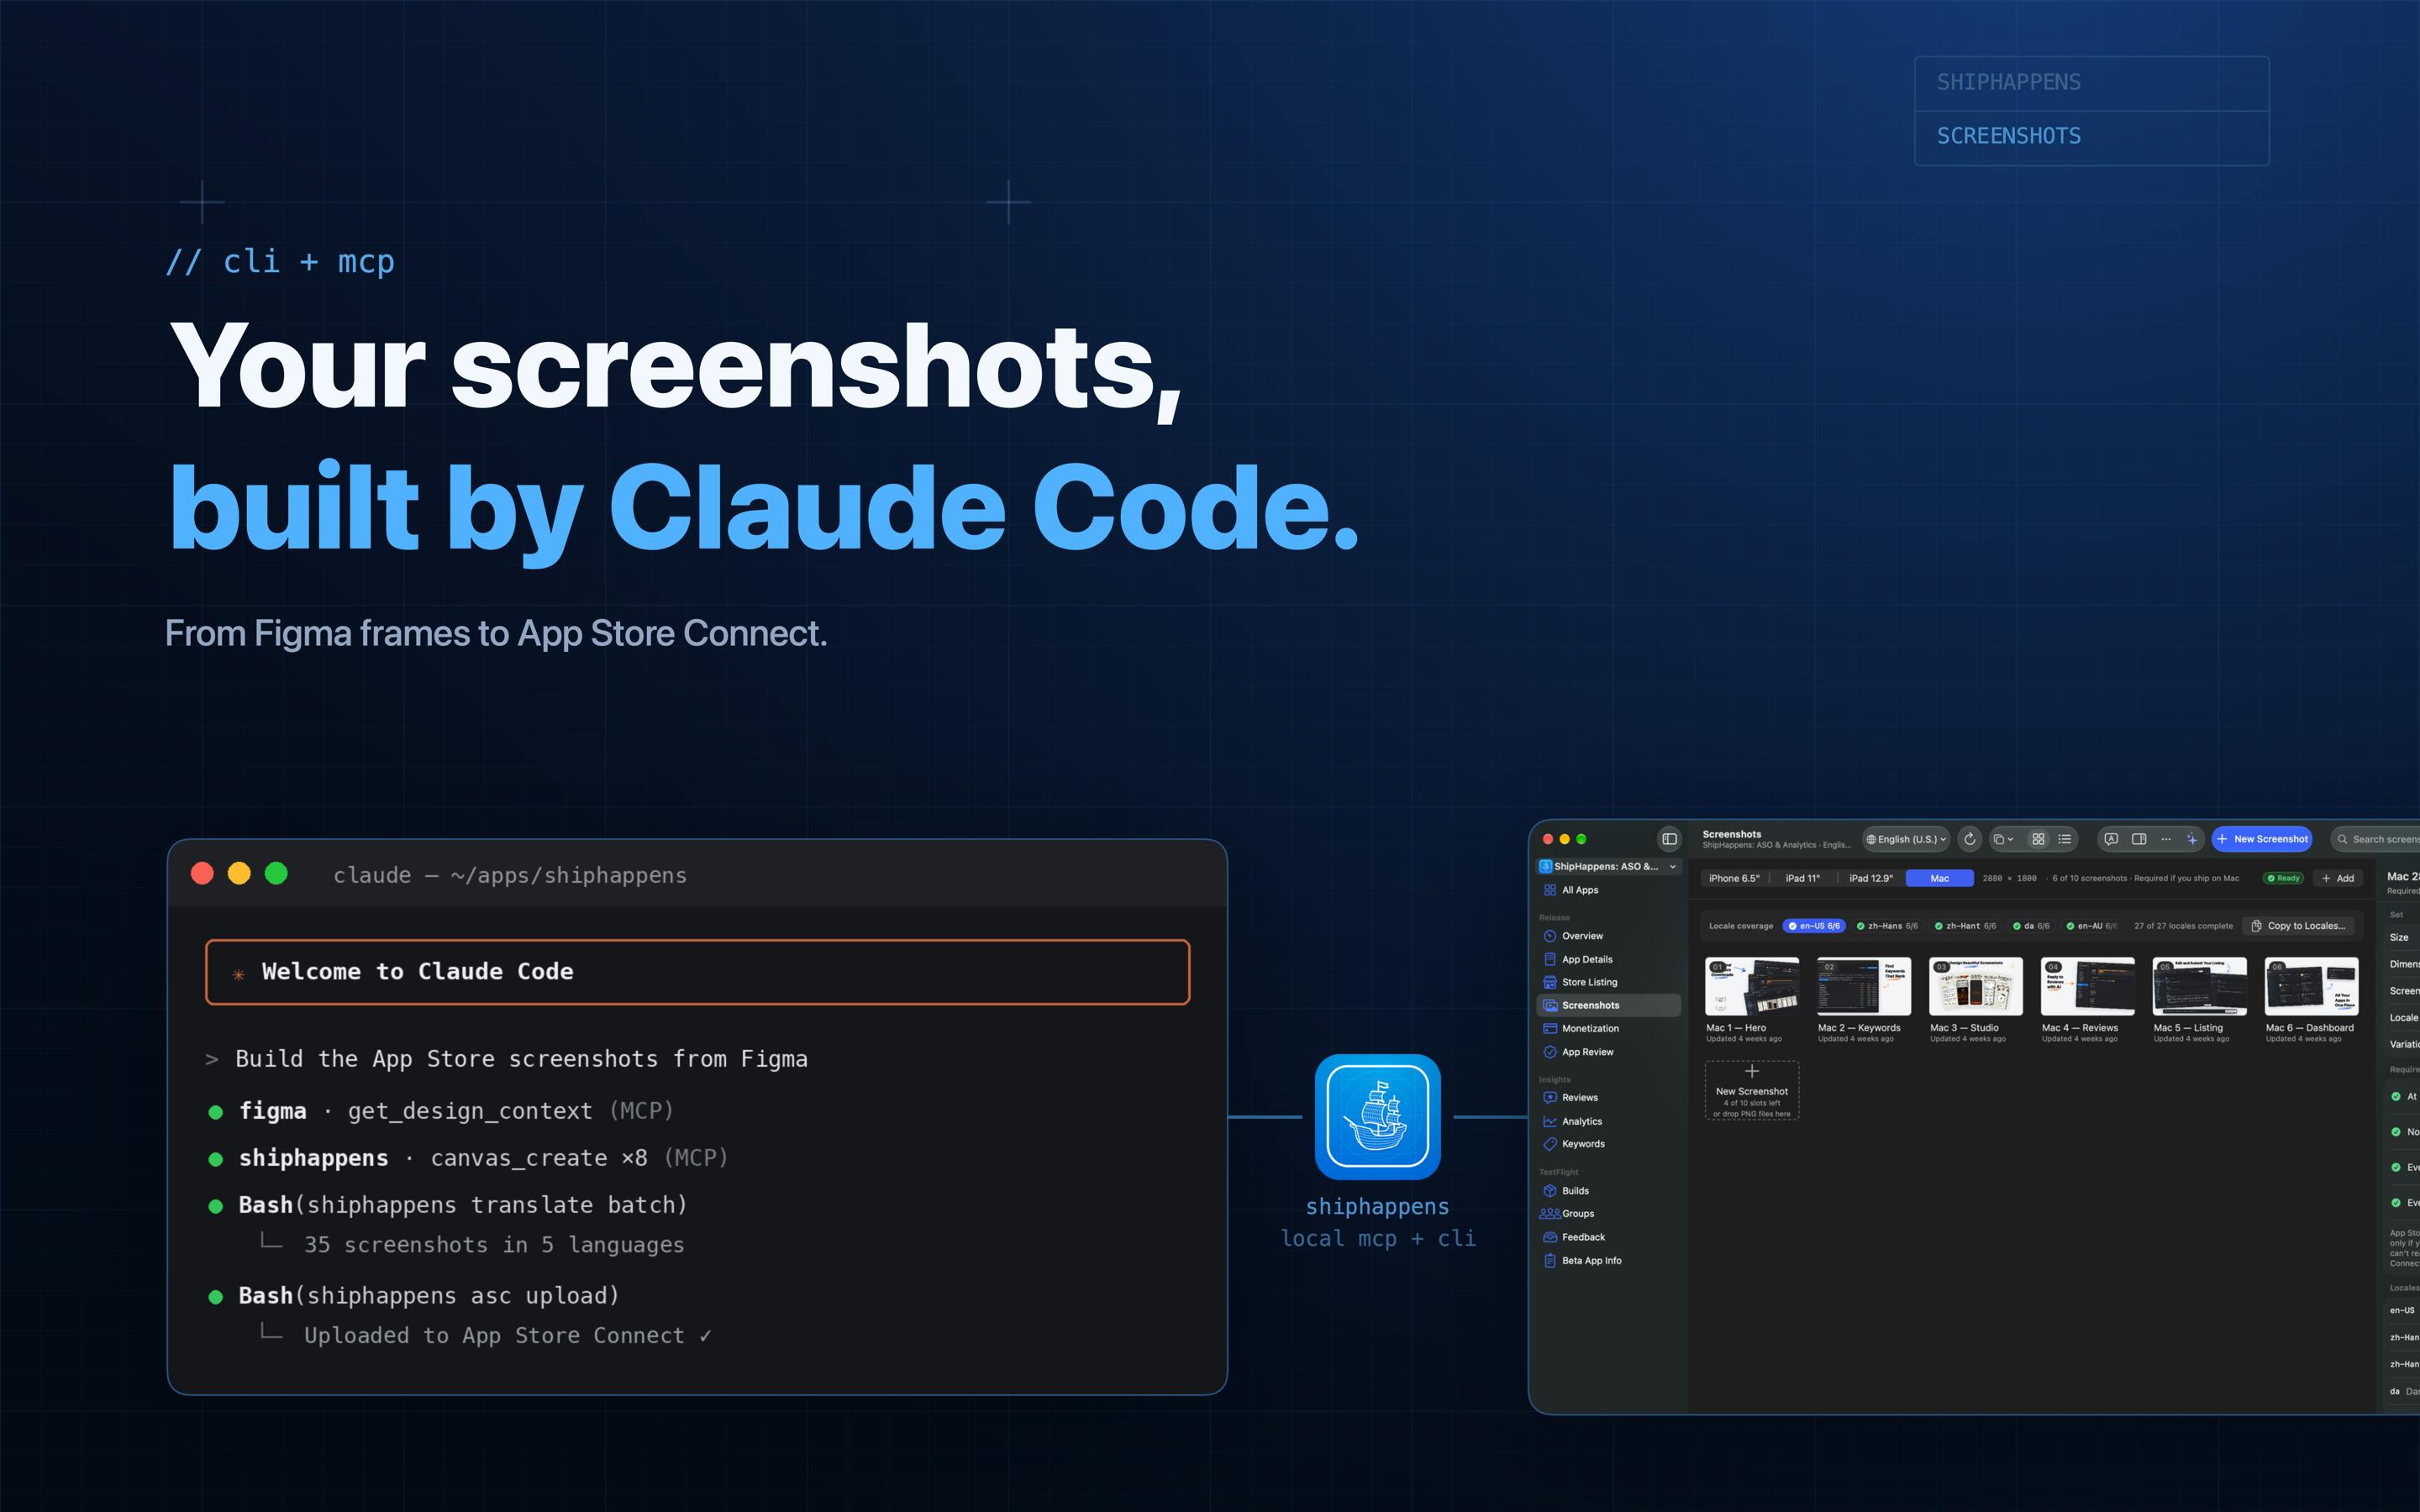This screenshot has height=1512, width=2420.
Task: Click the text annotation icon in toolbar
Action: [2111, 839]
